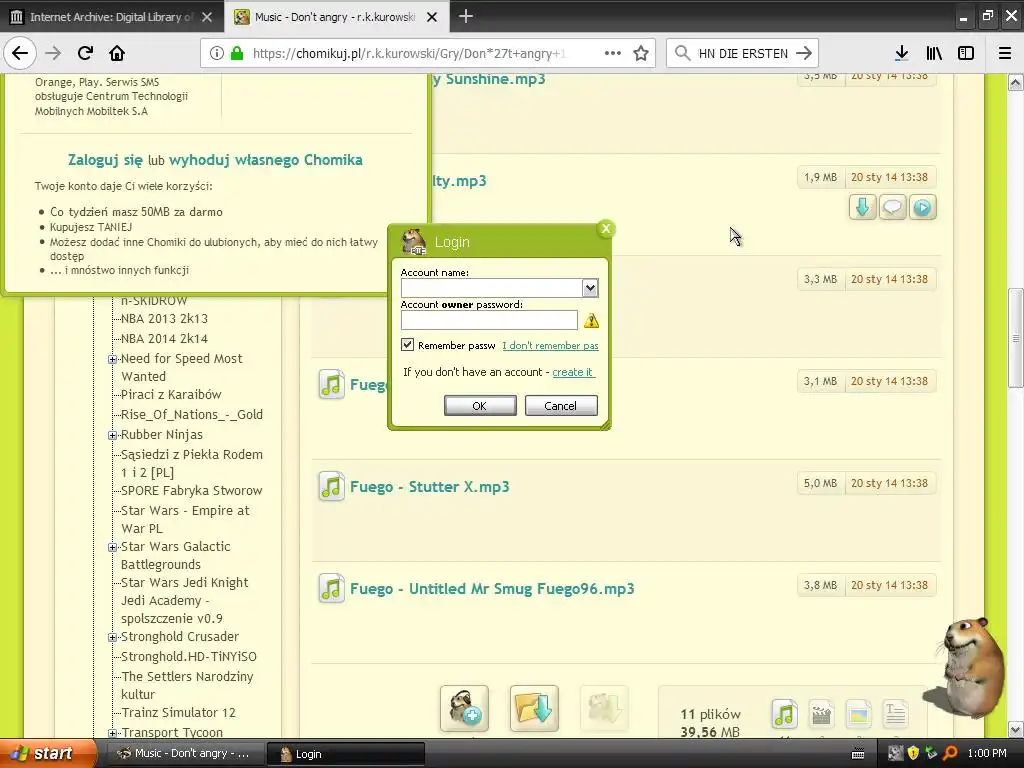Show site information icon in address bar
This screenshot has width=1024, height=768.
(217, 53)
